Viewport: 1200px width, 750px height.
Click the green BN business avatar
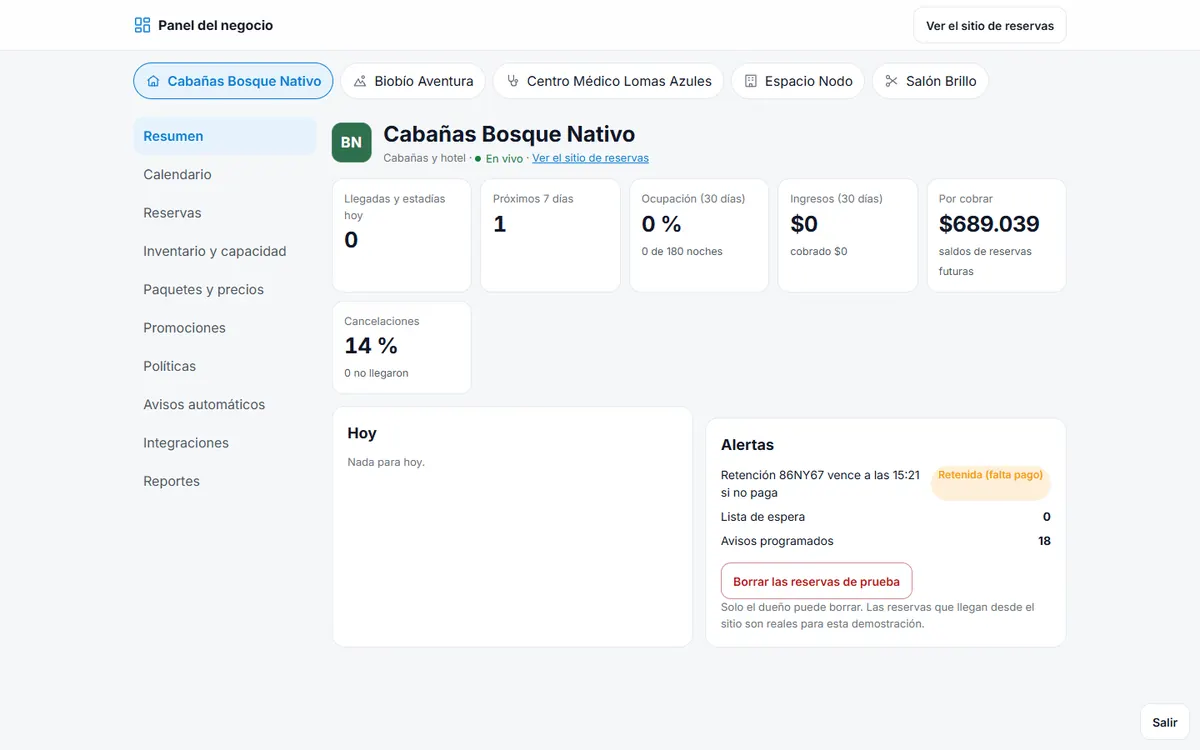352,142
